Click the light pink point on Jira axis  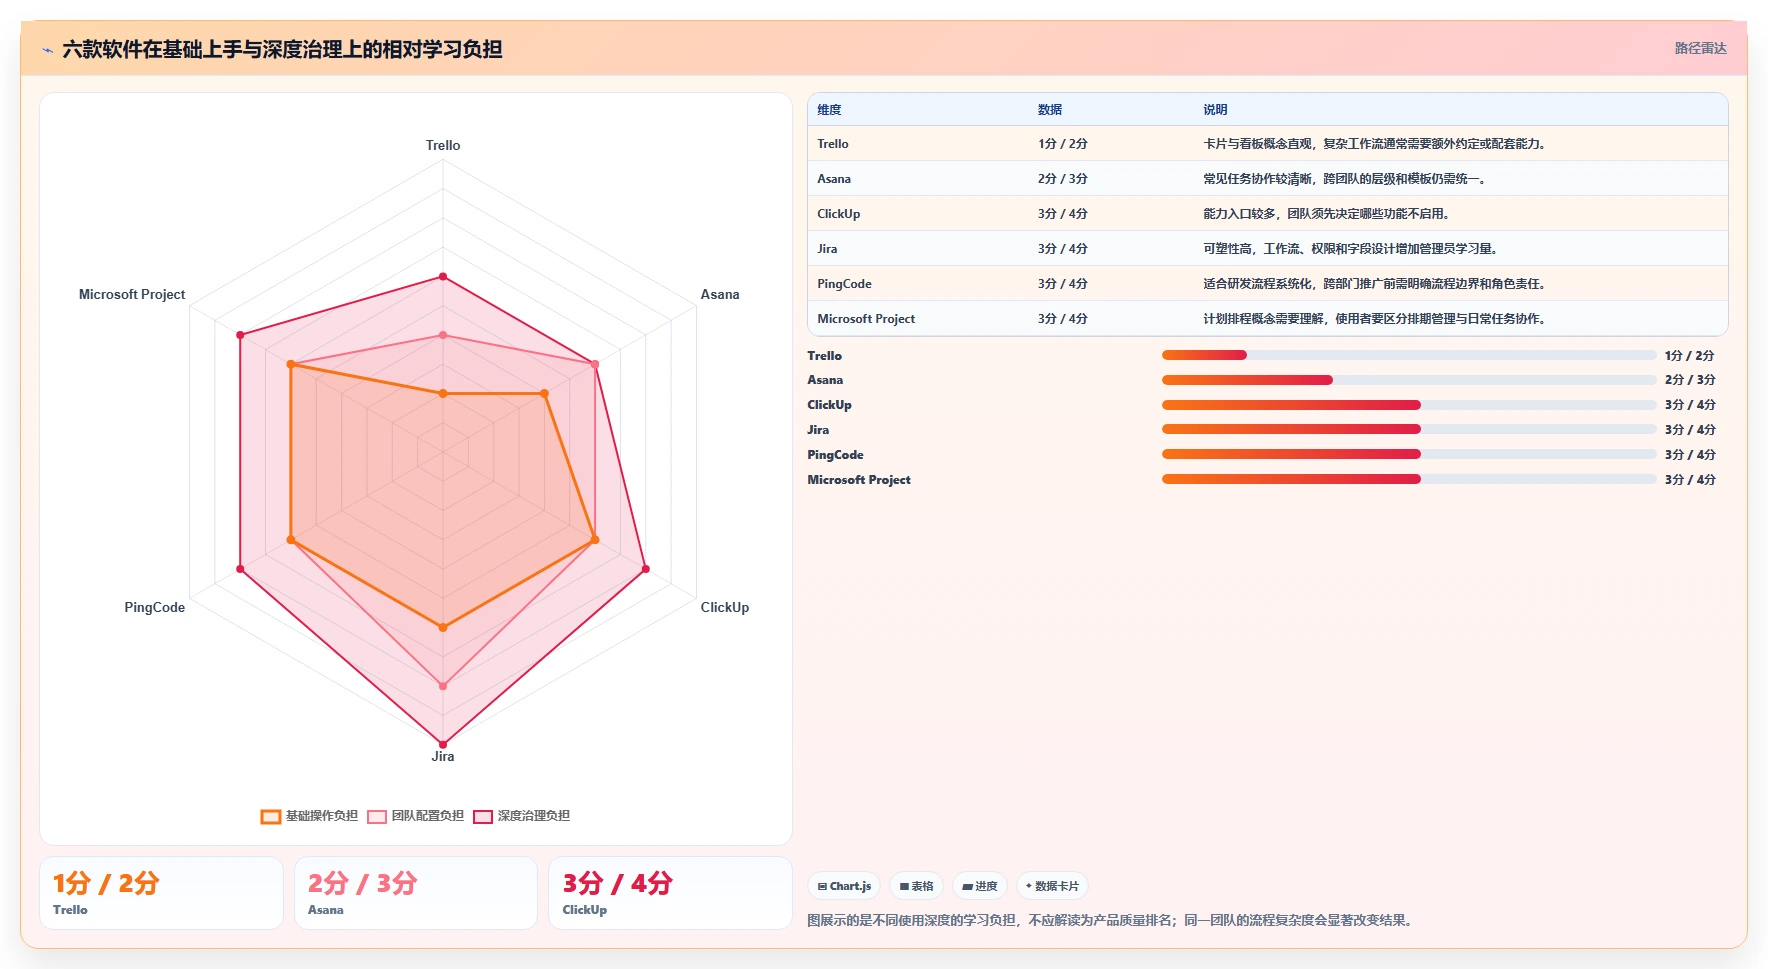tap(443, 686)
